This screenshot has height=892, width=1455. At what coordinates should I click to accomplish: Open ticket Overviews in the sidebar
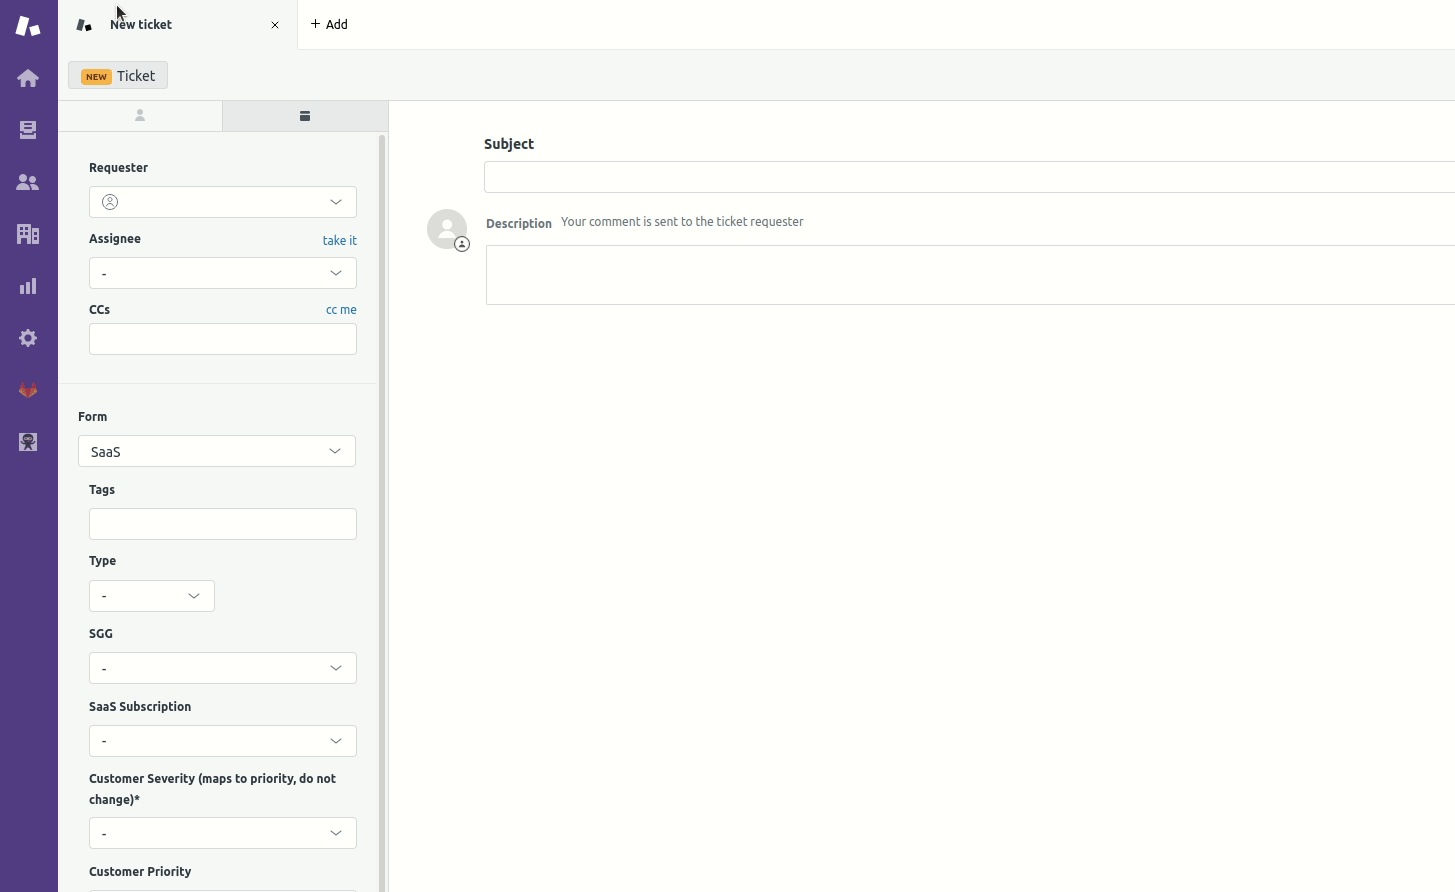pyautogui.click(x=28, y=130)
